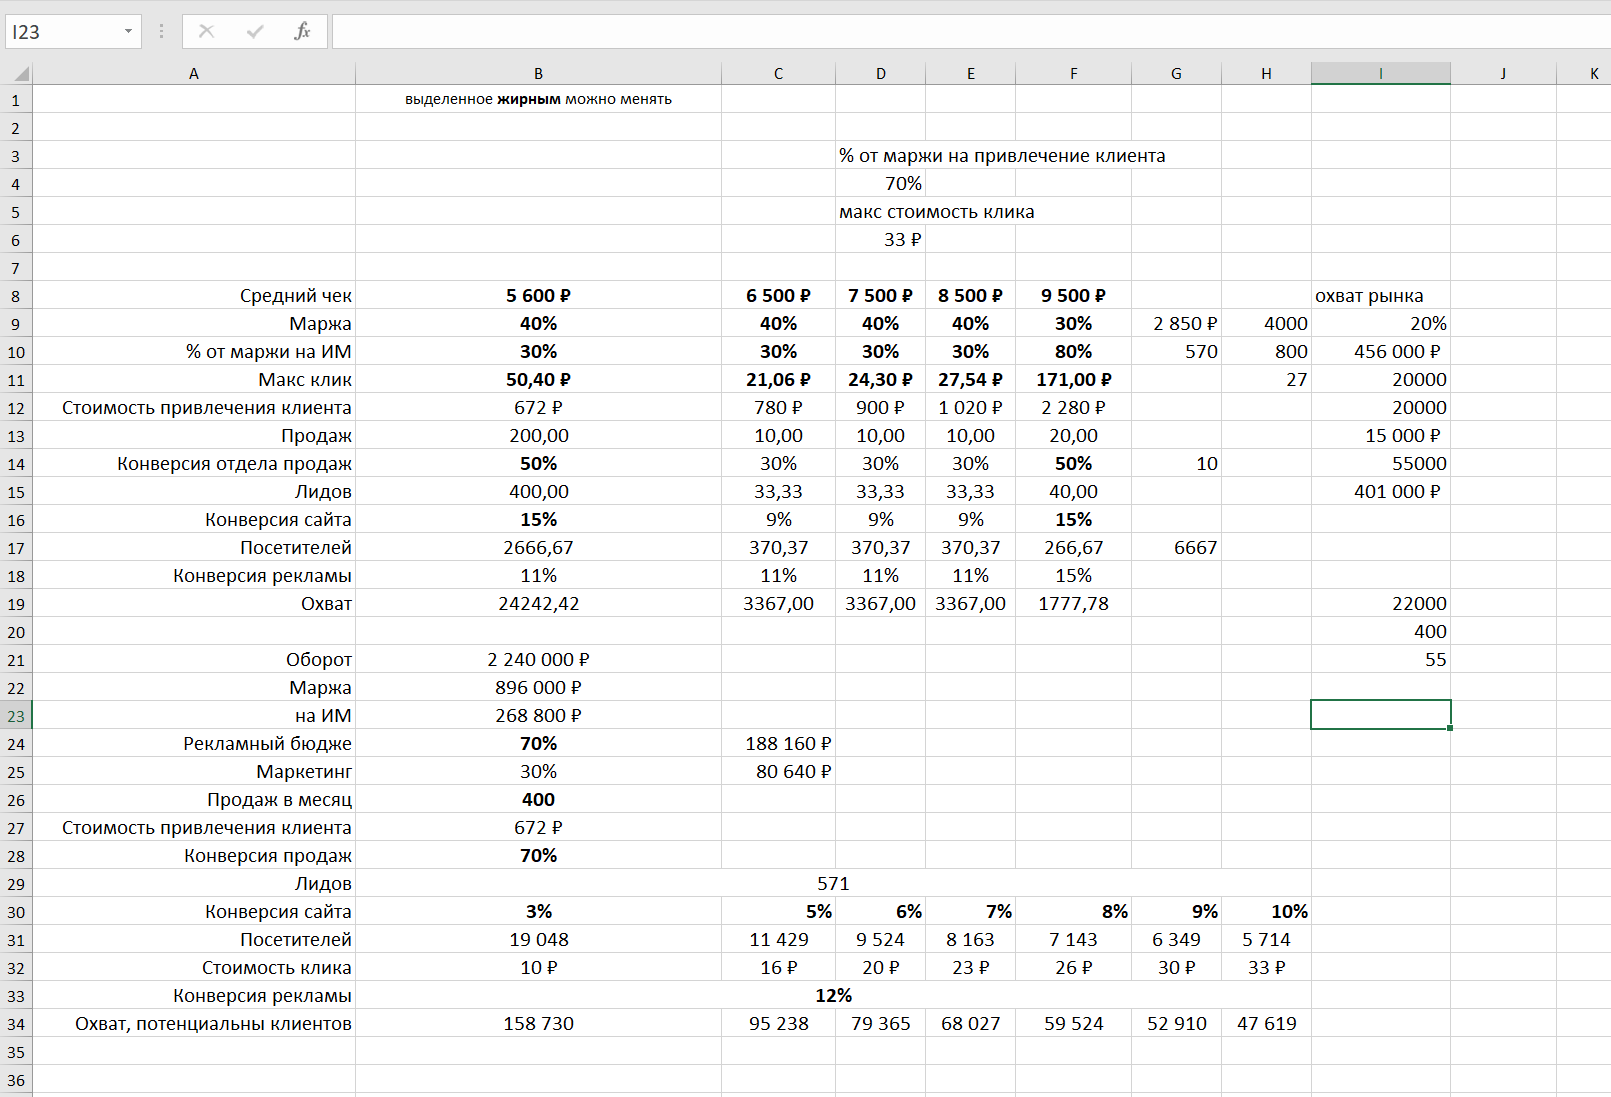Click the Insert Function fx icon

point(302,31)
